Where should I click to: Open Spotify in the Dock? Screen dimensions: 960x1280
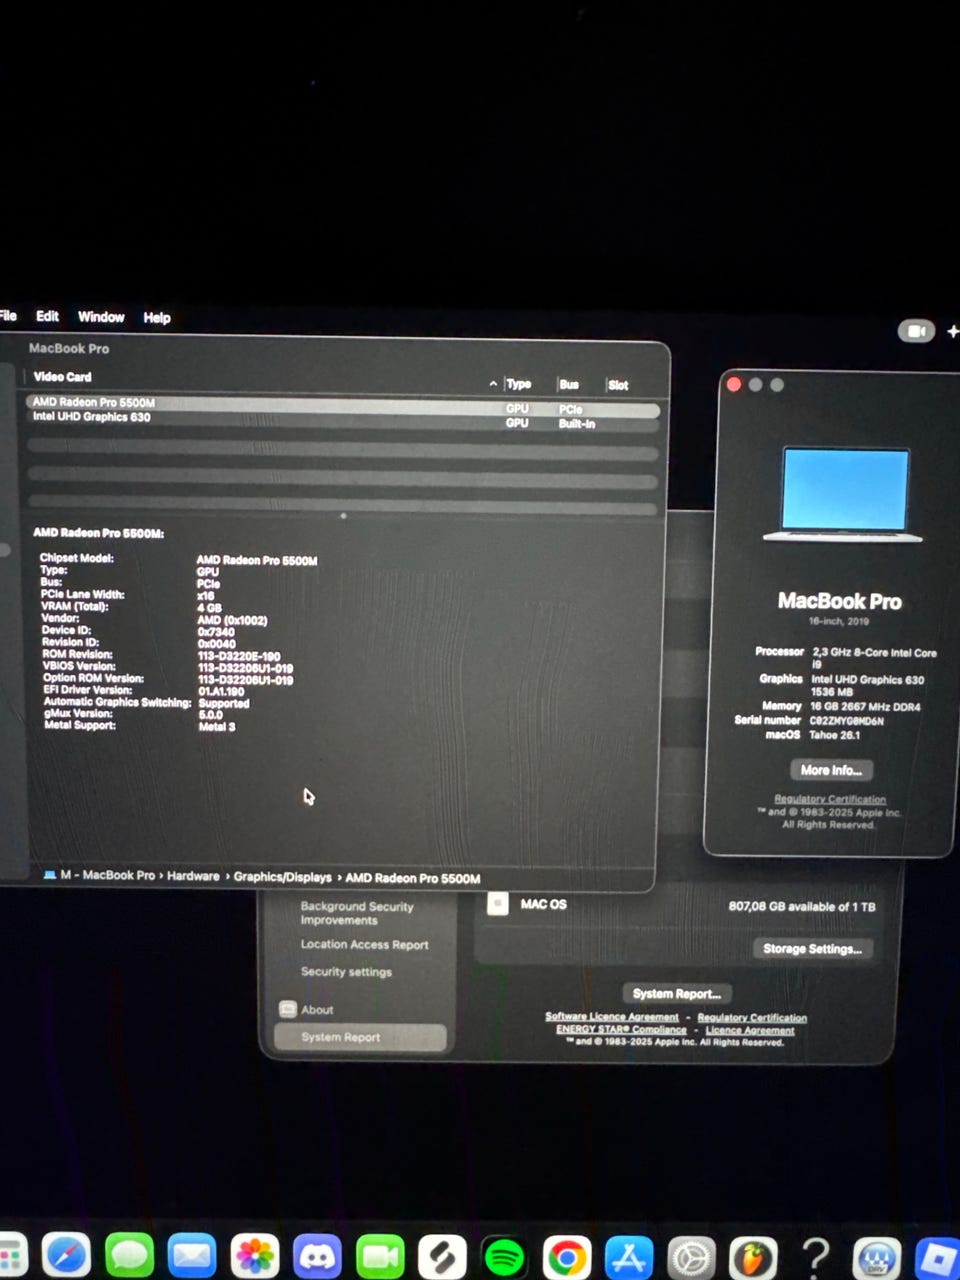504,1257
